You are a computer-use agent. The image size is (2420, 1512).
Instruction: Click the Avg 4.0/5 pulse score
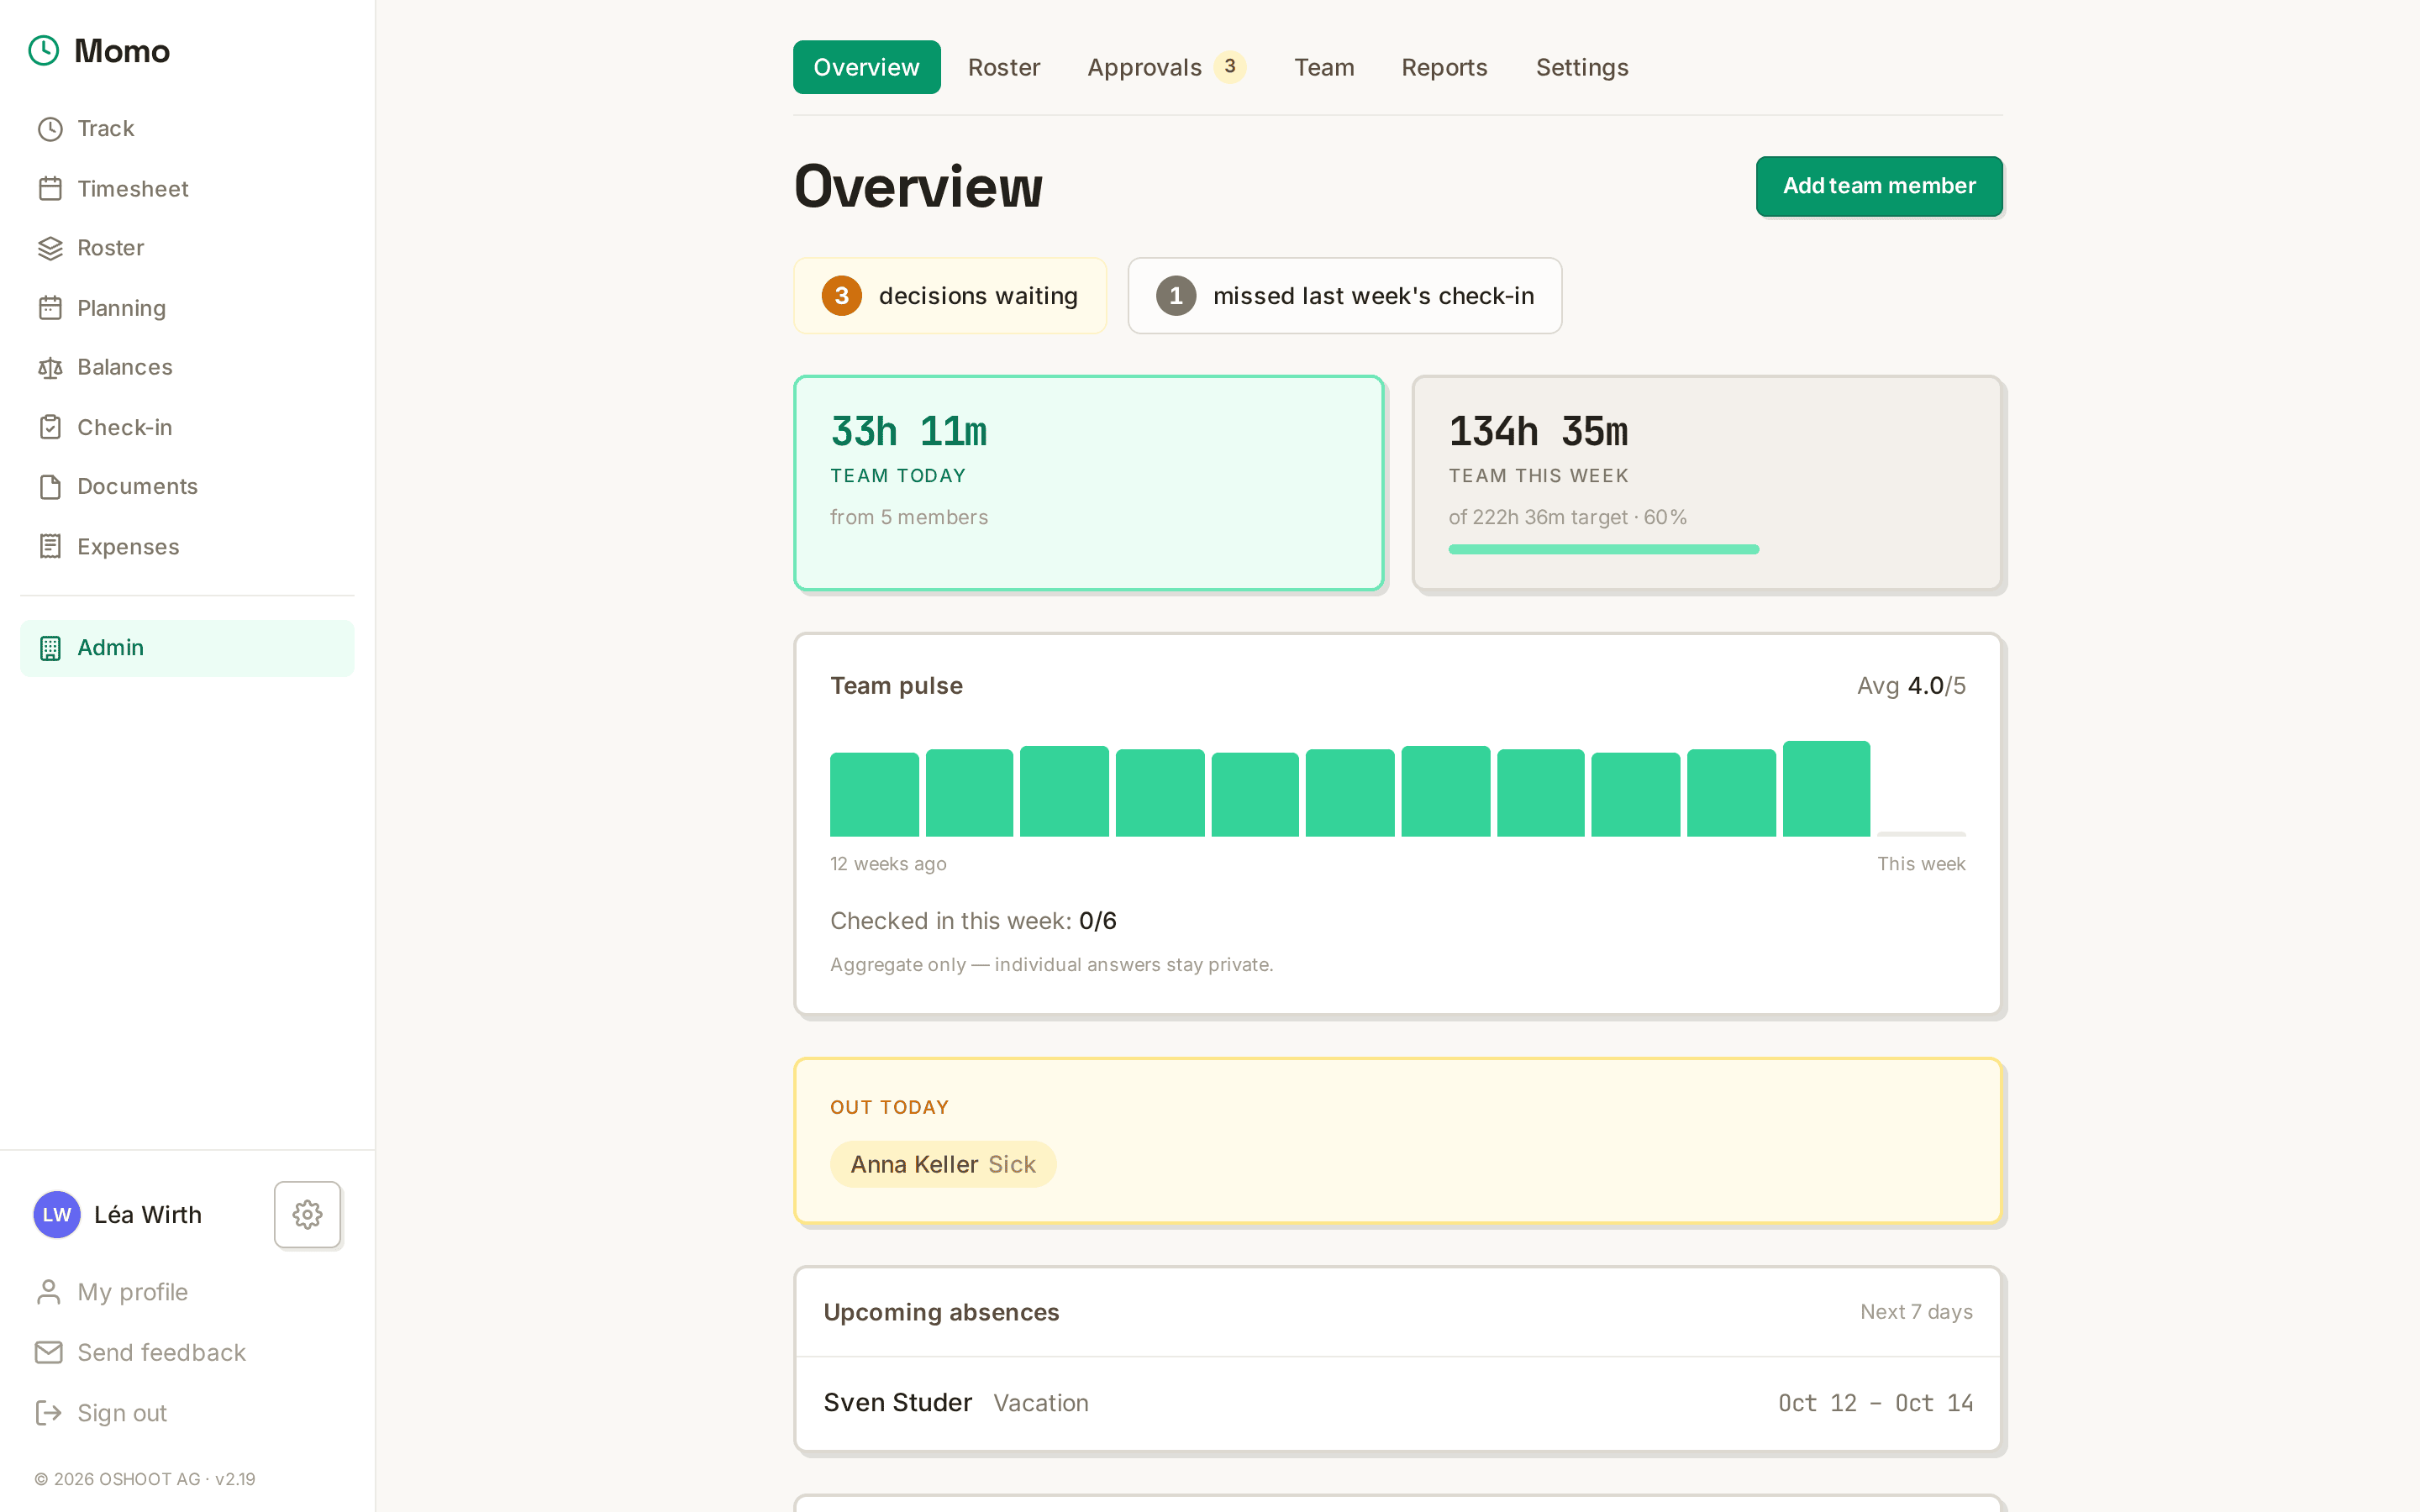1911,686
